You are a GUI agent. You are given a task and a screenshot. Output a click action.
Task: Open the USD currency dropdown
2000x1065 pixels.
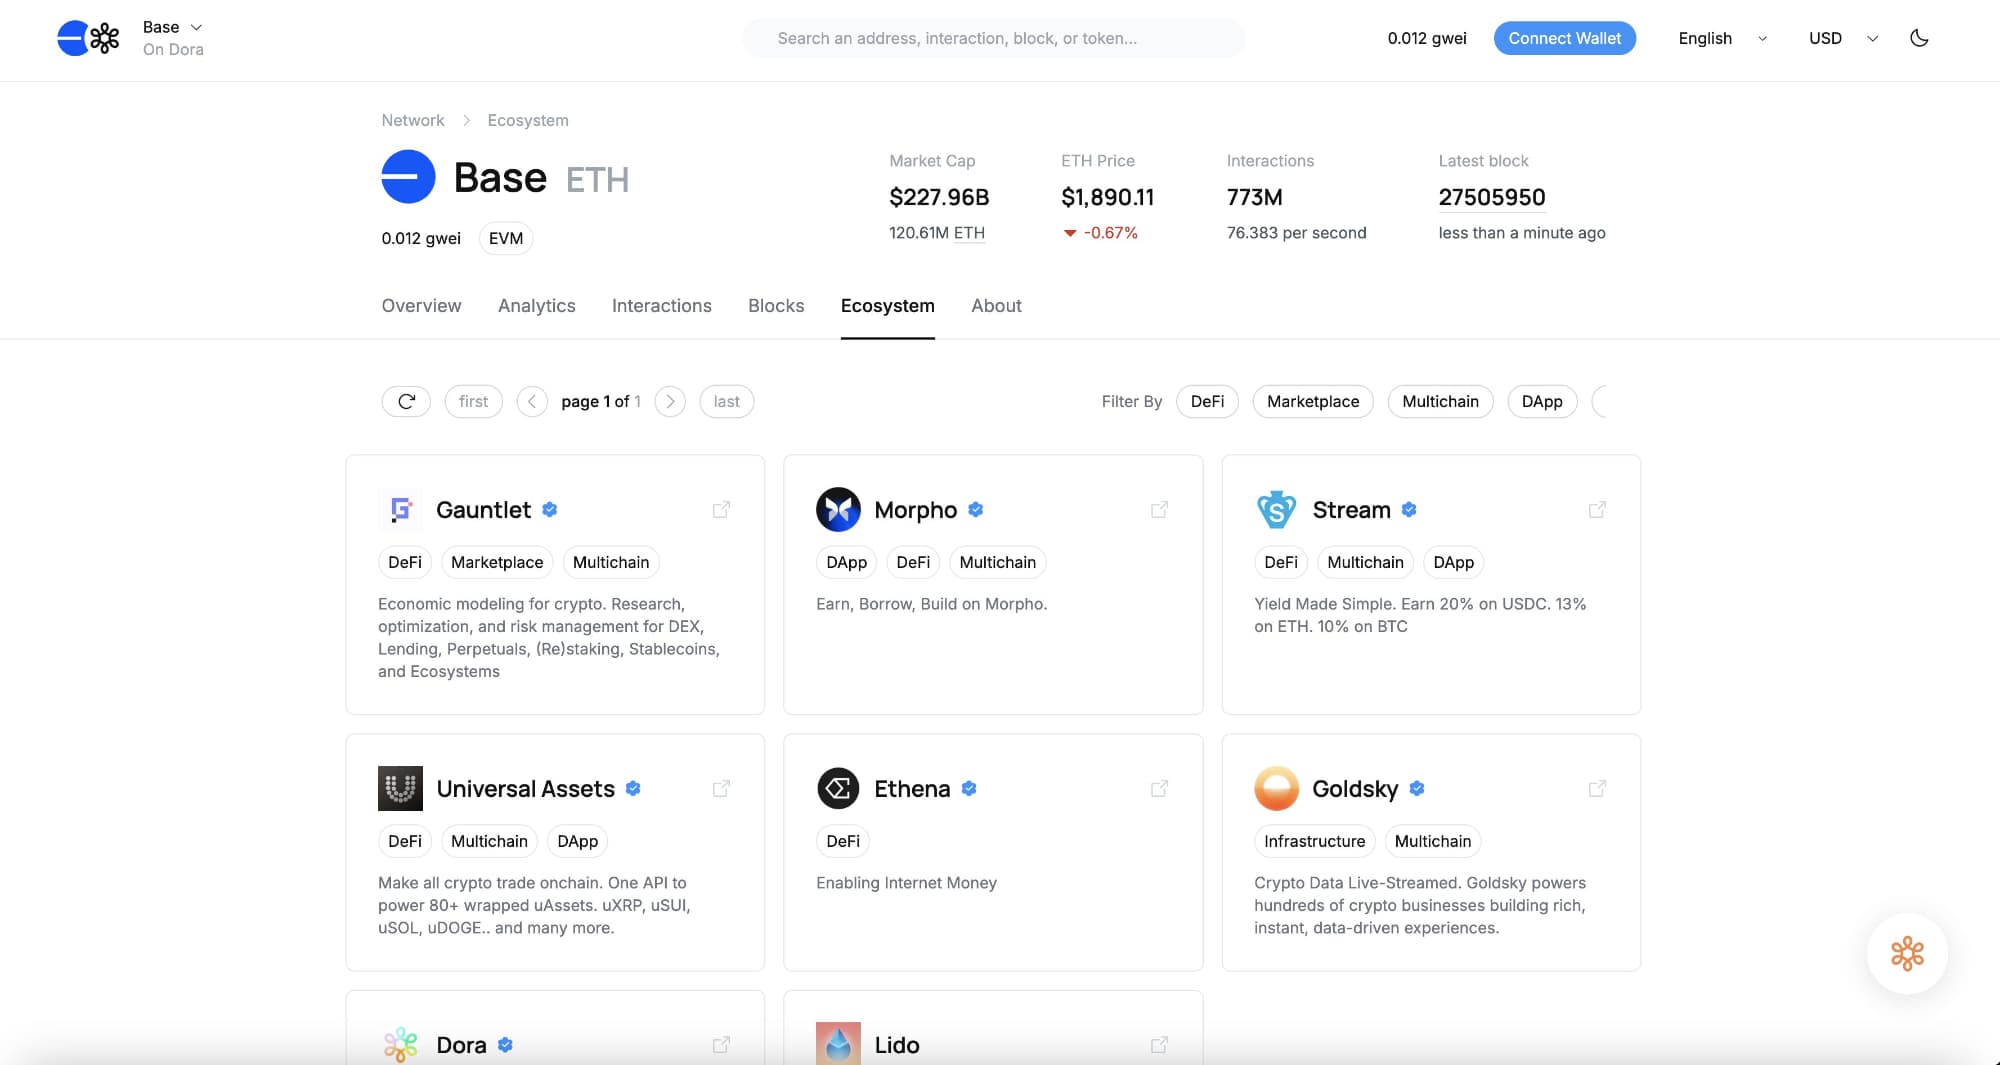point(1843,38)
